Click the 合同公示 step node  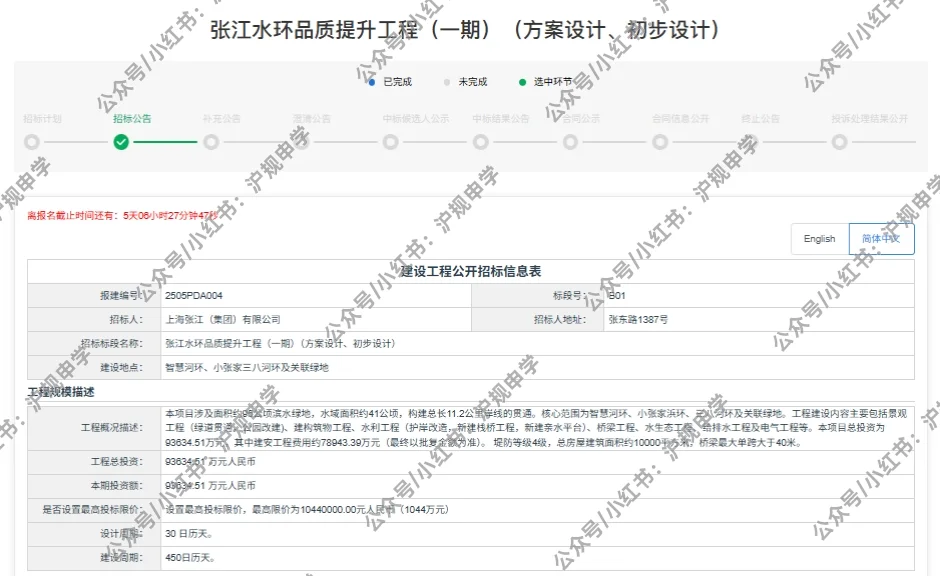pos(569,142)
